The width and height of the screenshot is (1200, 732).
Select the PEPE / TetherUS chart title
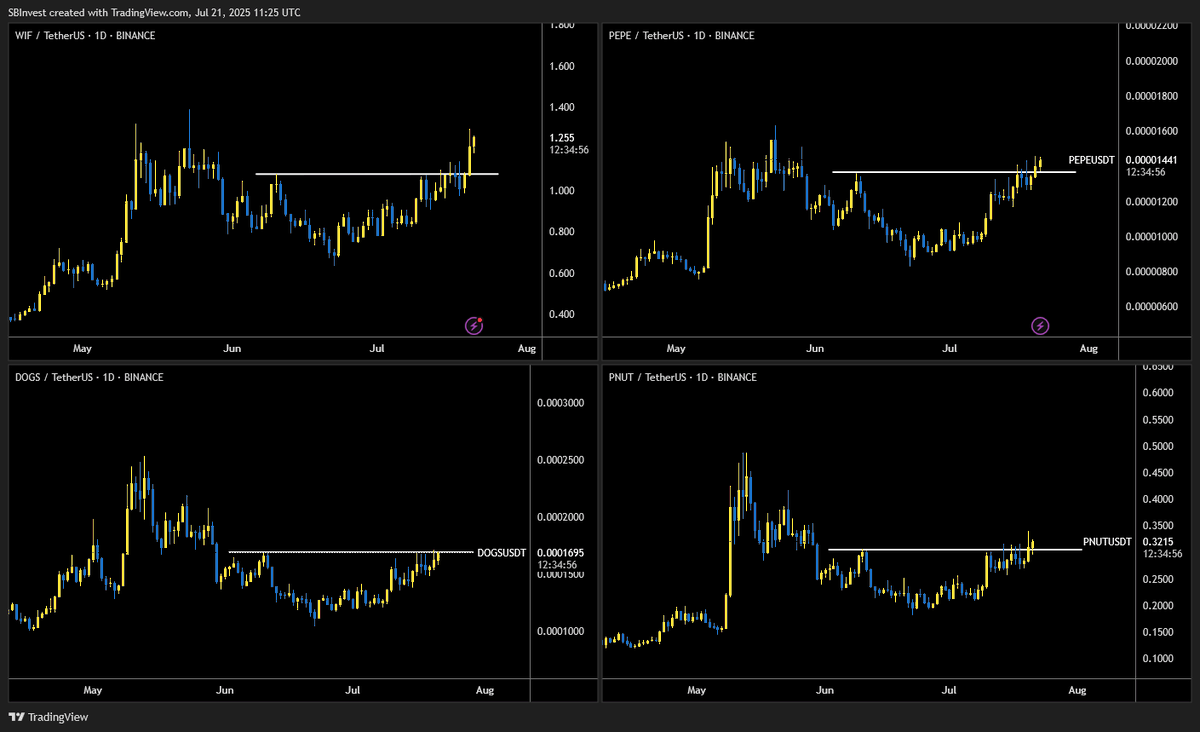click(682, 36)
